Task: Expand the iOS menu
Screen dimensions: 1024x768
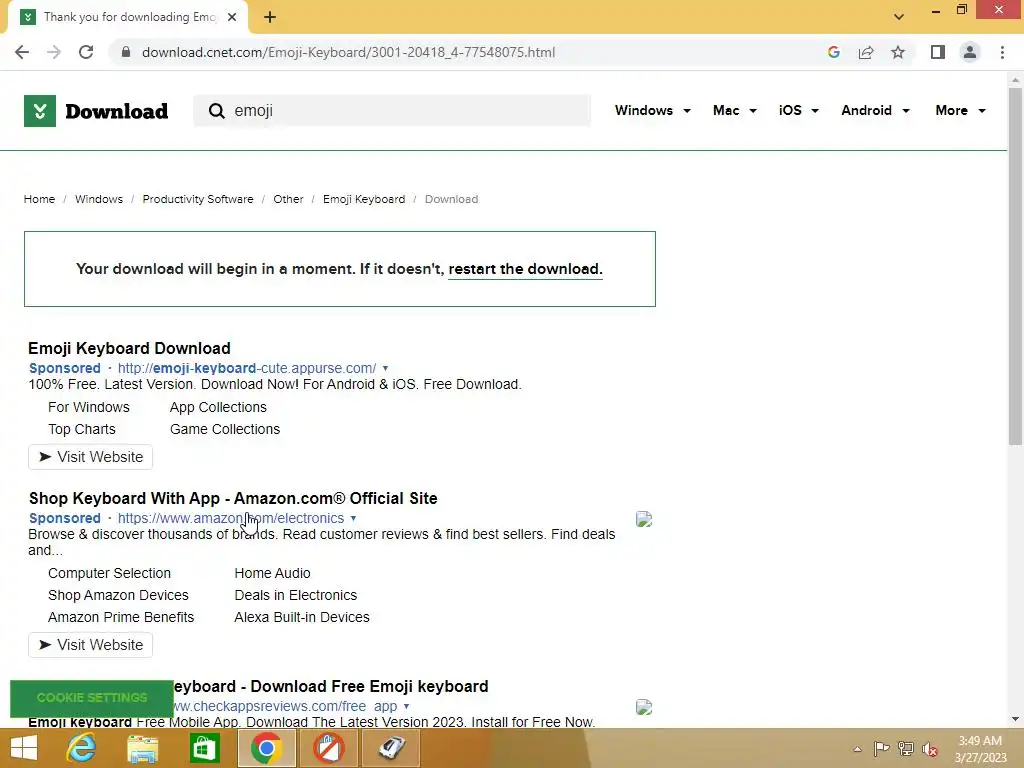Action: [x=798, y=110]
